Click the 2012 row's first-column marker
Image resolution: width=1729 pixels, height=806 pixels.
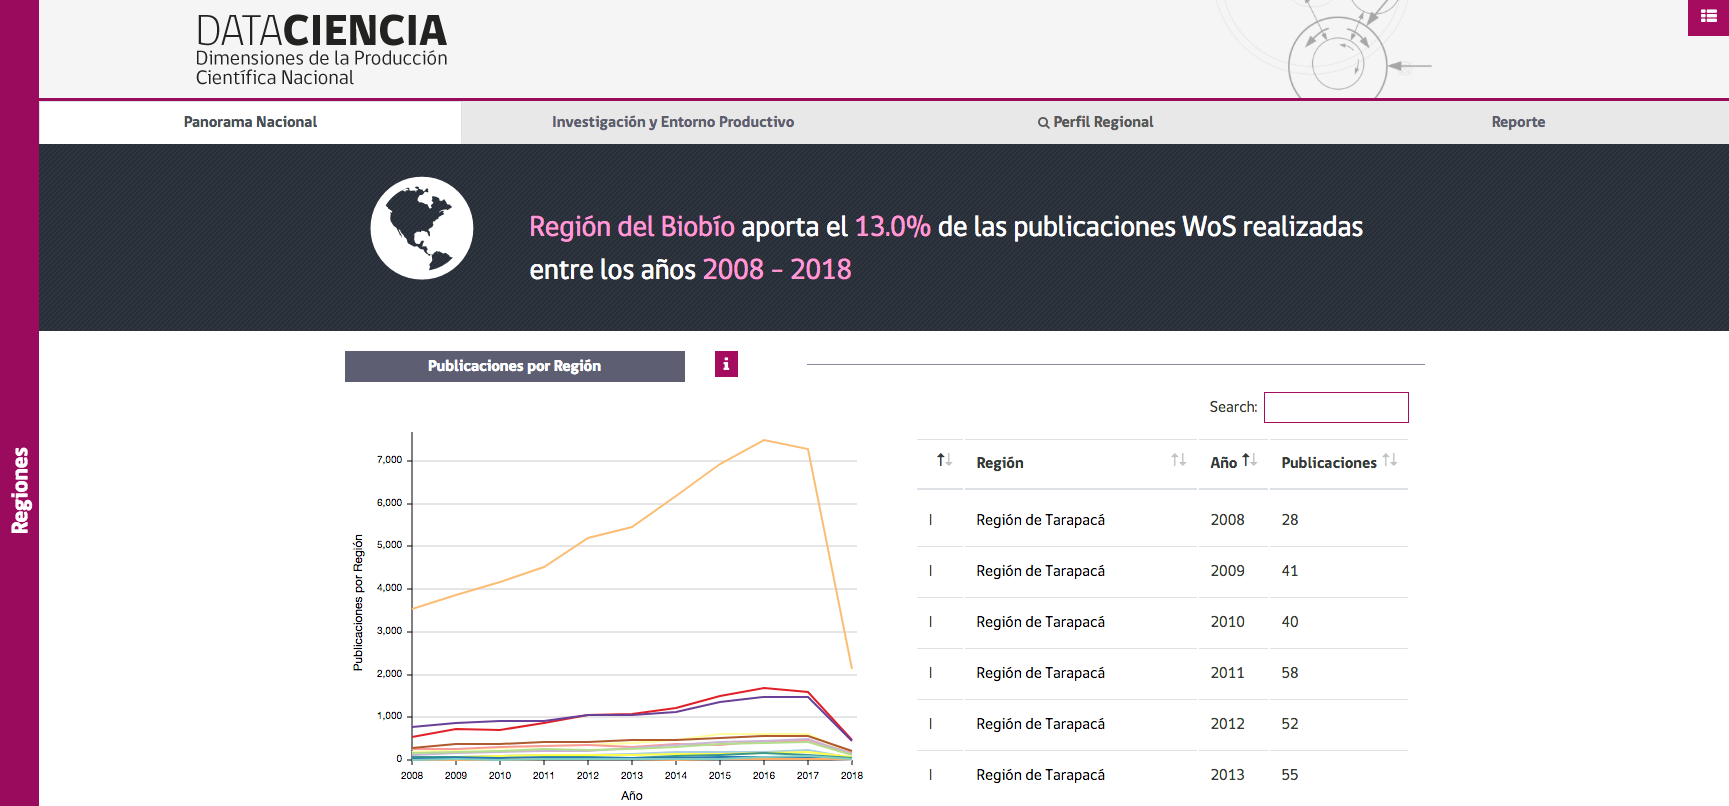pos(931,724)
